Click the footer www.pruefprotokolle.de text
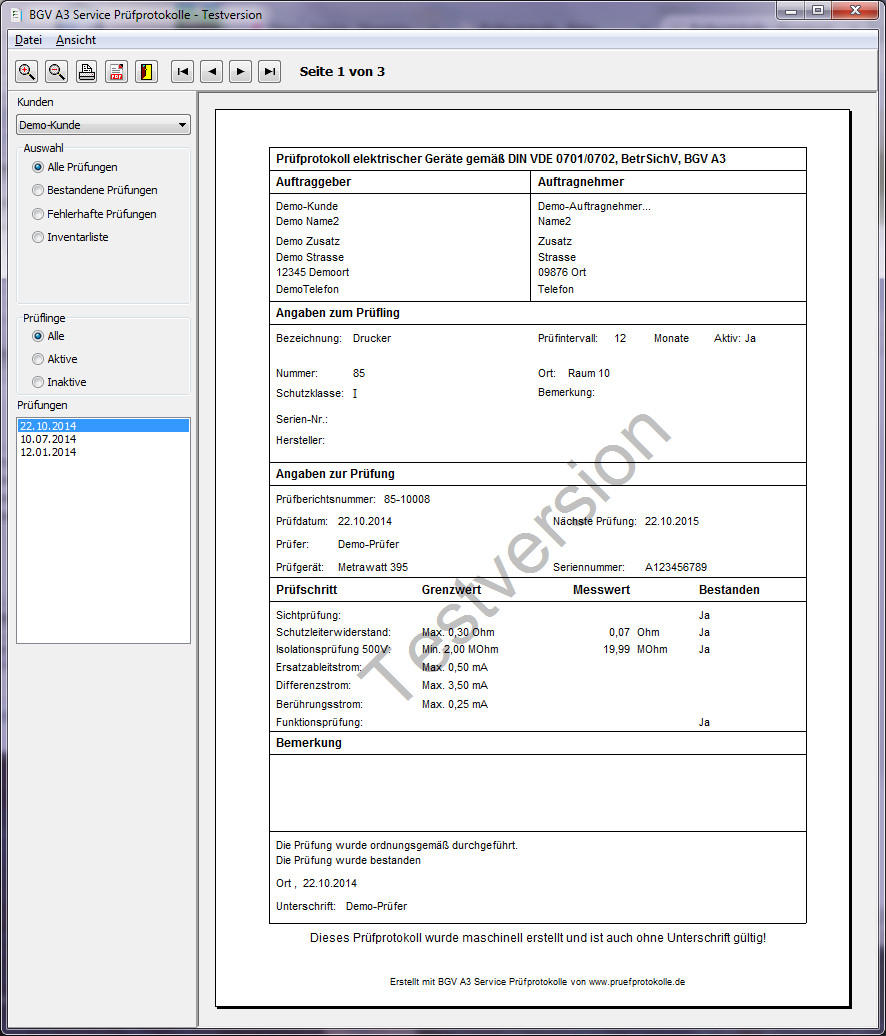 (x=637, y=982)
